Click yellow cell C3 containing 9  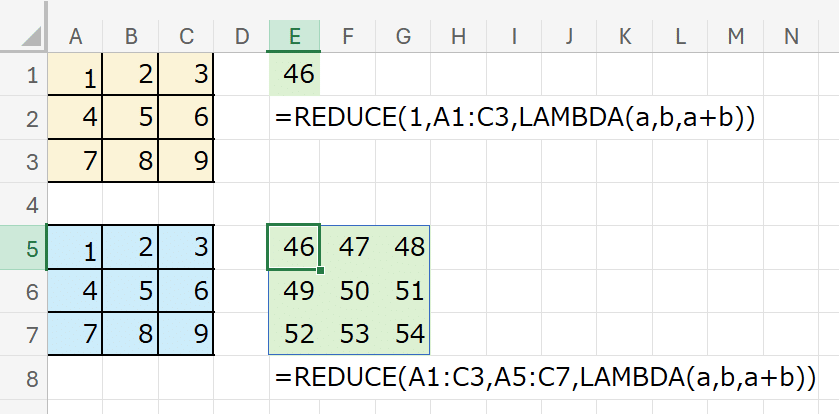tap(187, 161)
